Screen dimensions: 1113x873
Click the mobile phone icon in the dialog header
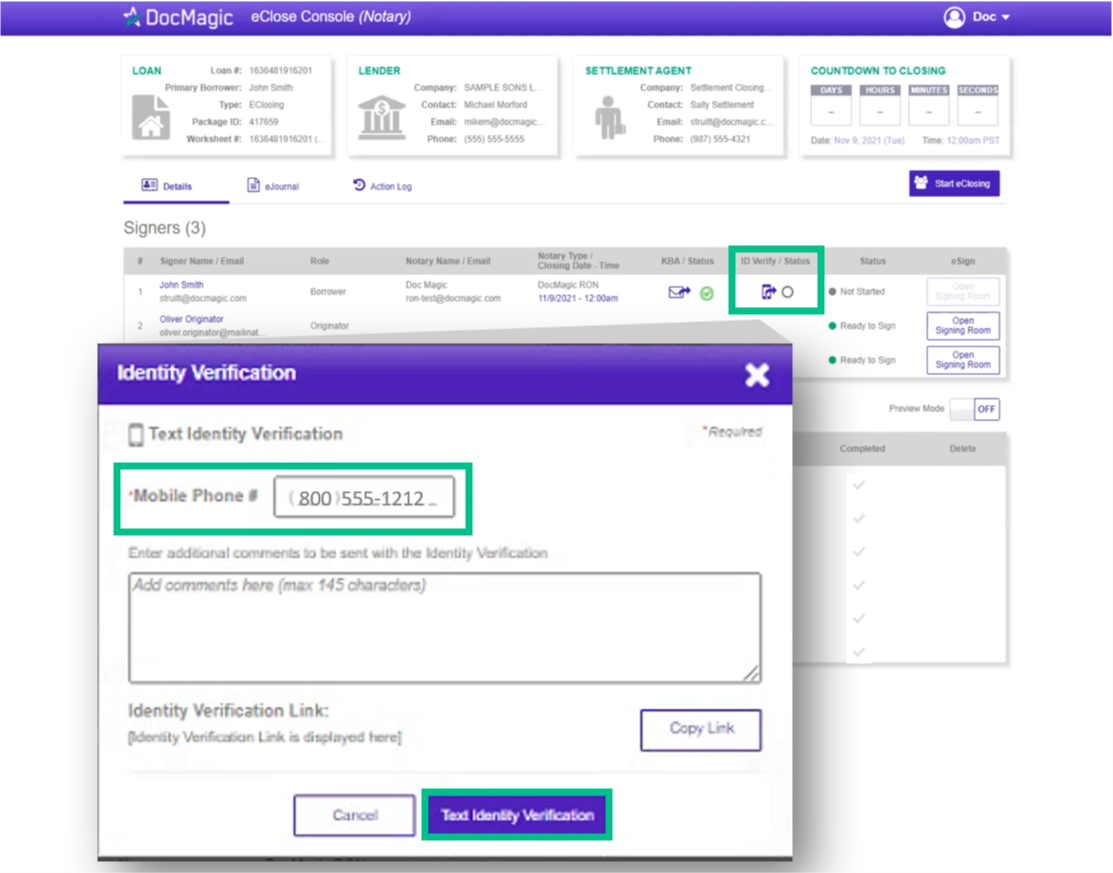click(x=136, y=434)
